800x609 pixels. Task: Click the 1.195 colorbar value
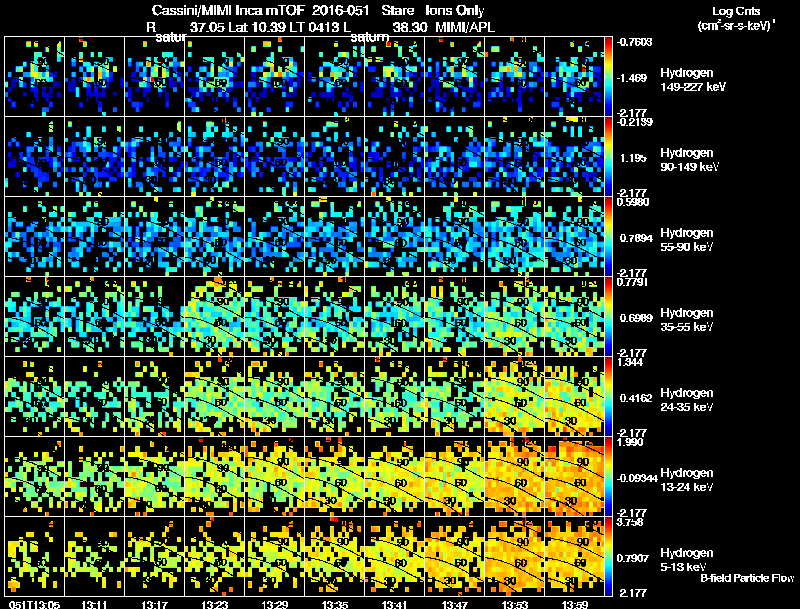[633, 158]
